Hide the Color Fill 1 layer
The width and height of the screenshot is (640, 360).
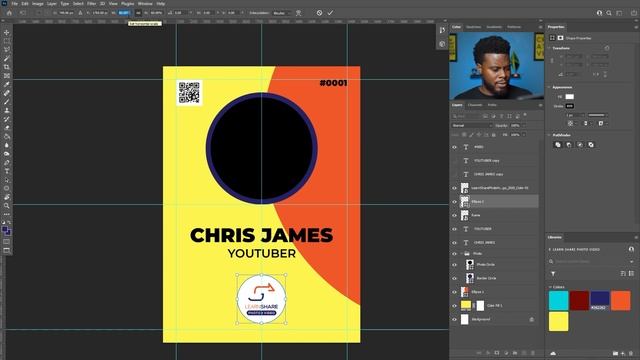click(454, 305)
